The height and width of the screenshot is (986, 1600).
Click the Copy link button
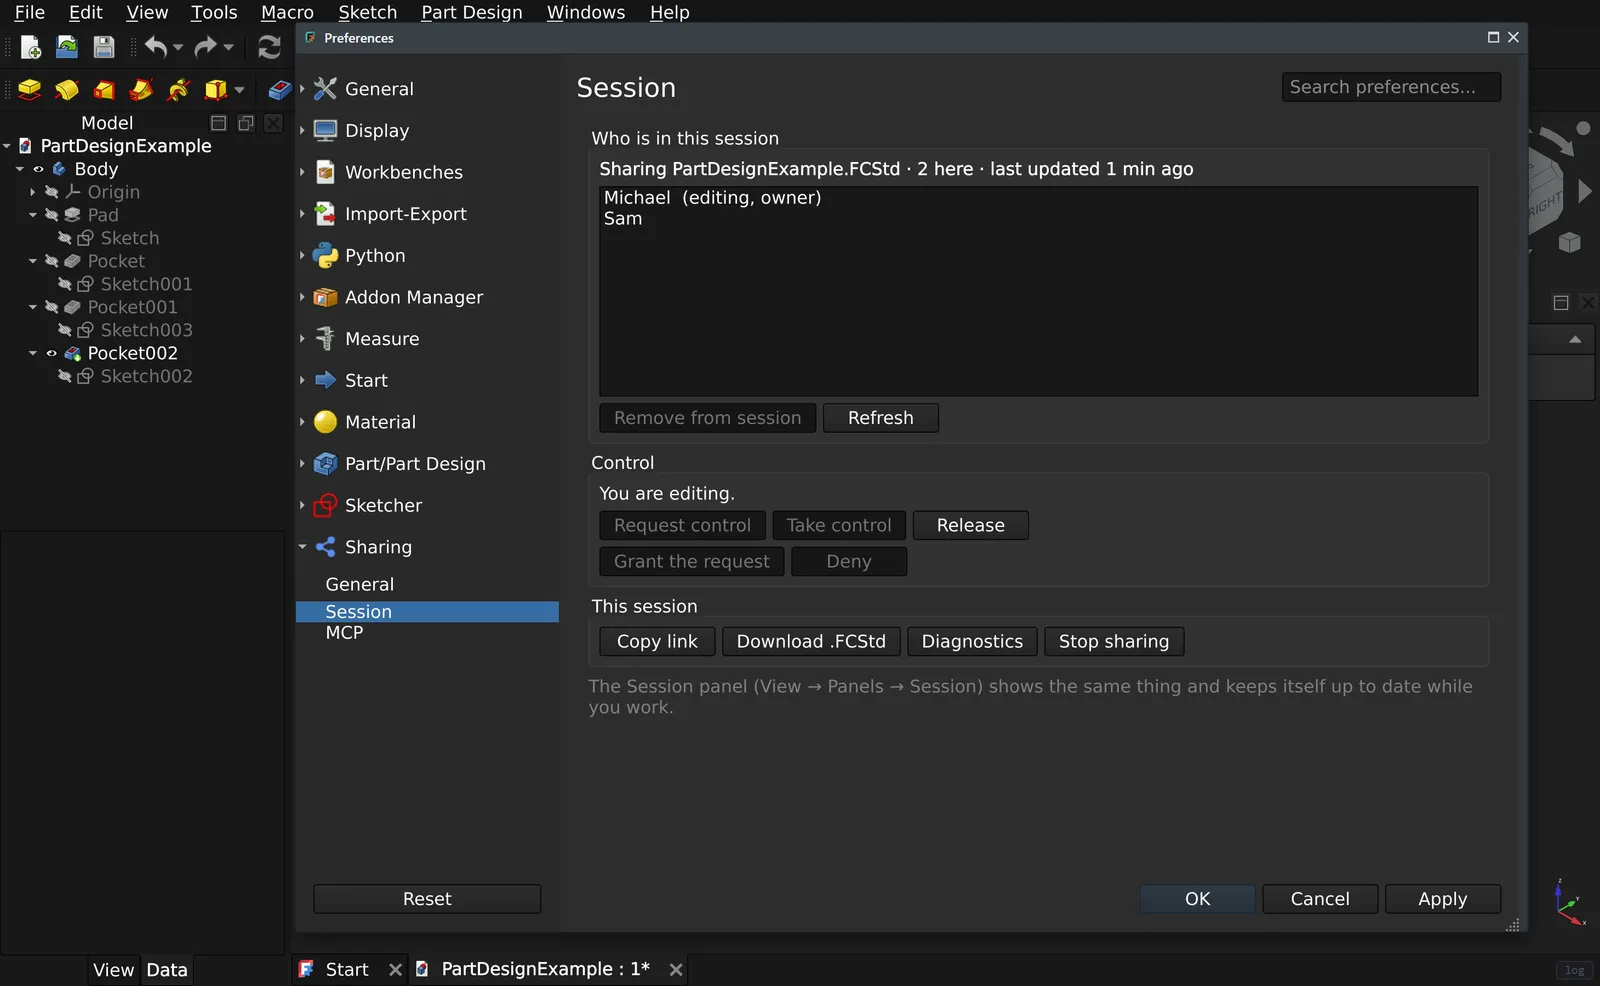click(657, 642)
